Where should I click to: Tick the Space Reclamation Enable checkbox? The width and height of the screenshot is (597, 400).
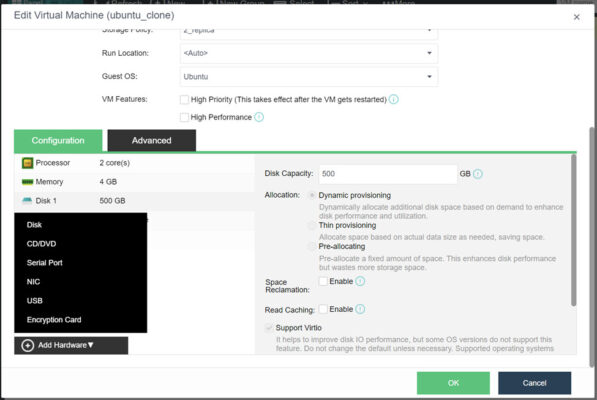(323, 281)
